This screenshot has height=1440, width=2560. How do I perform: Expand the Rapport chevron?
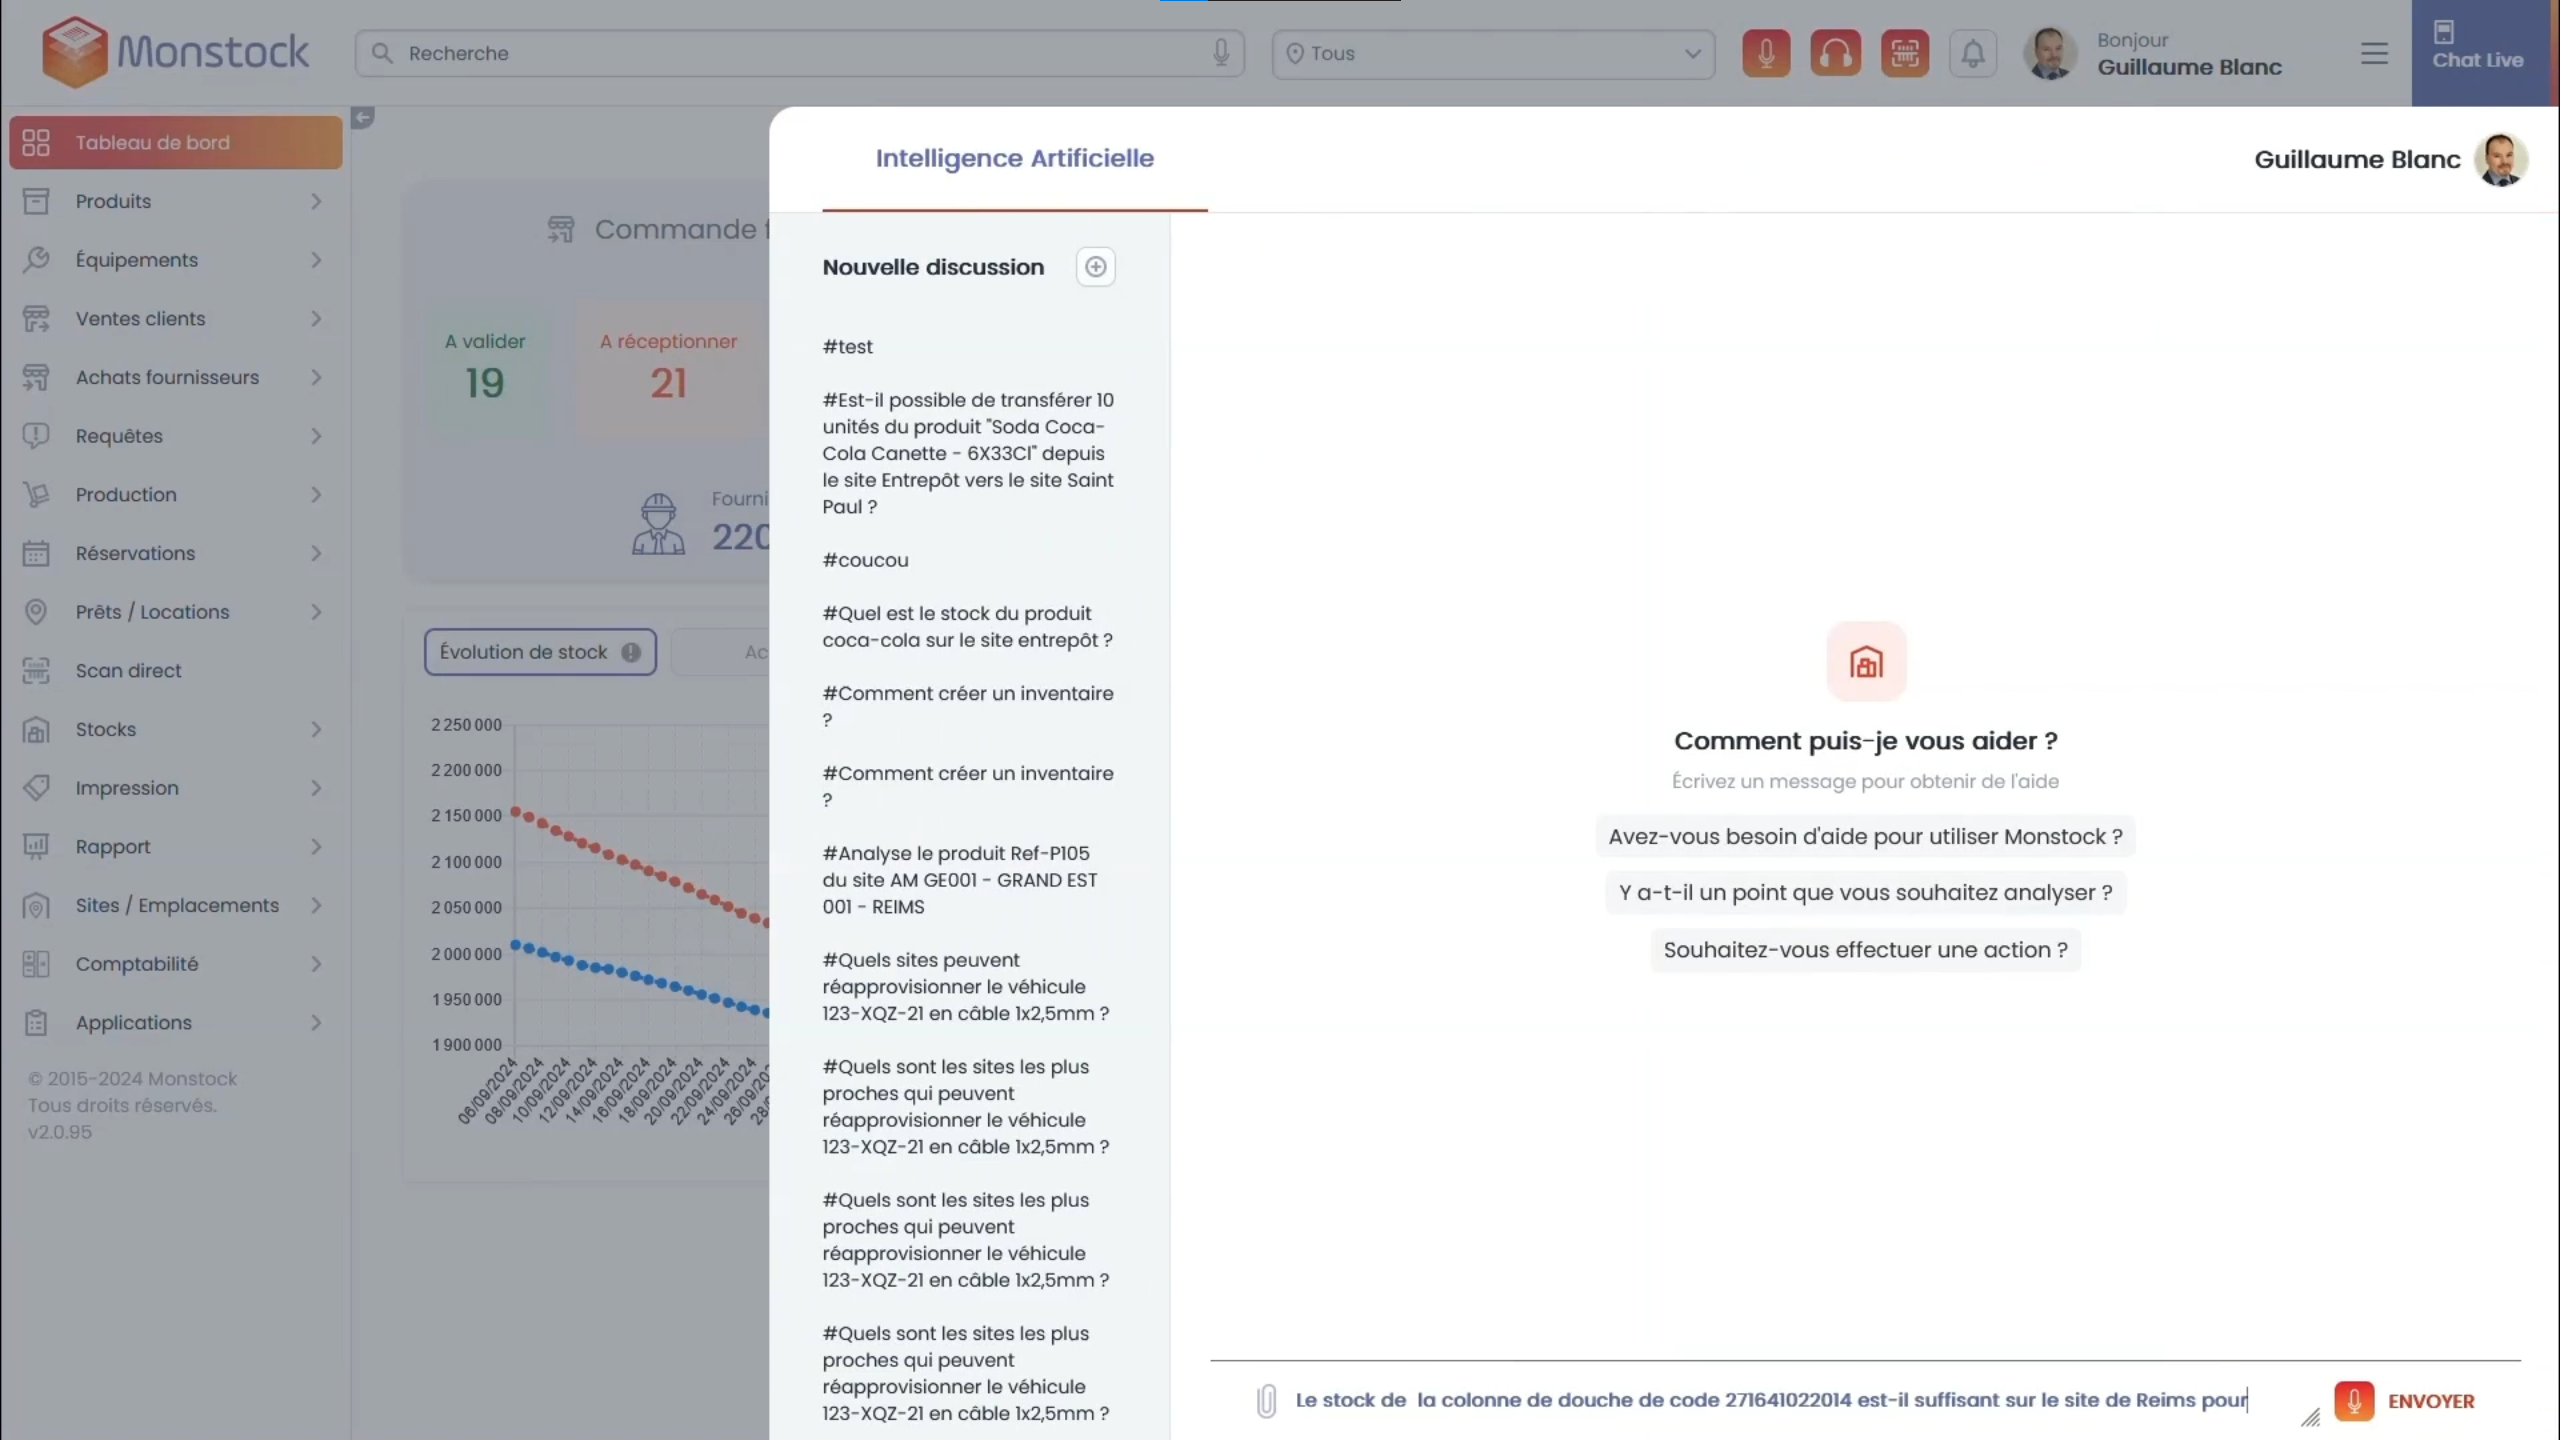(x=316, y=847)
